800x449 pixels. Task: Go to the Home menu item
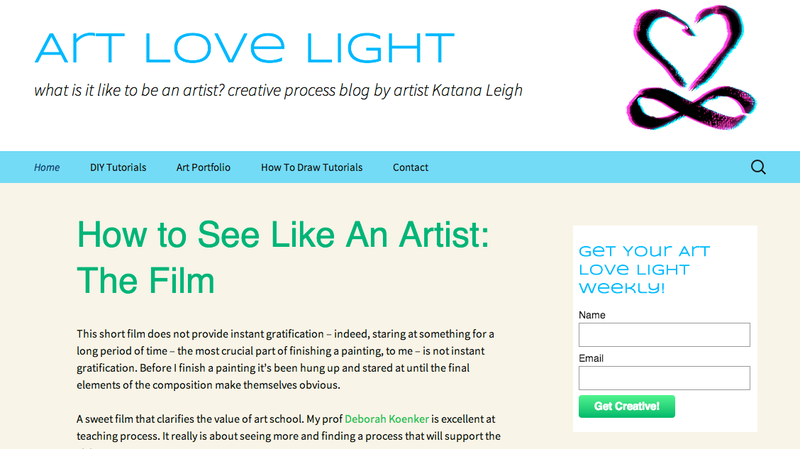pyautogui.click(x=47, y=167)
